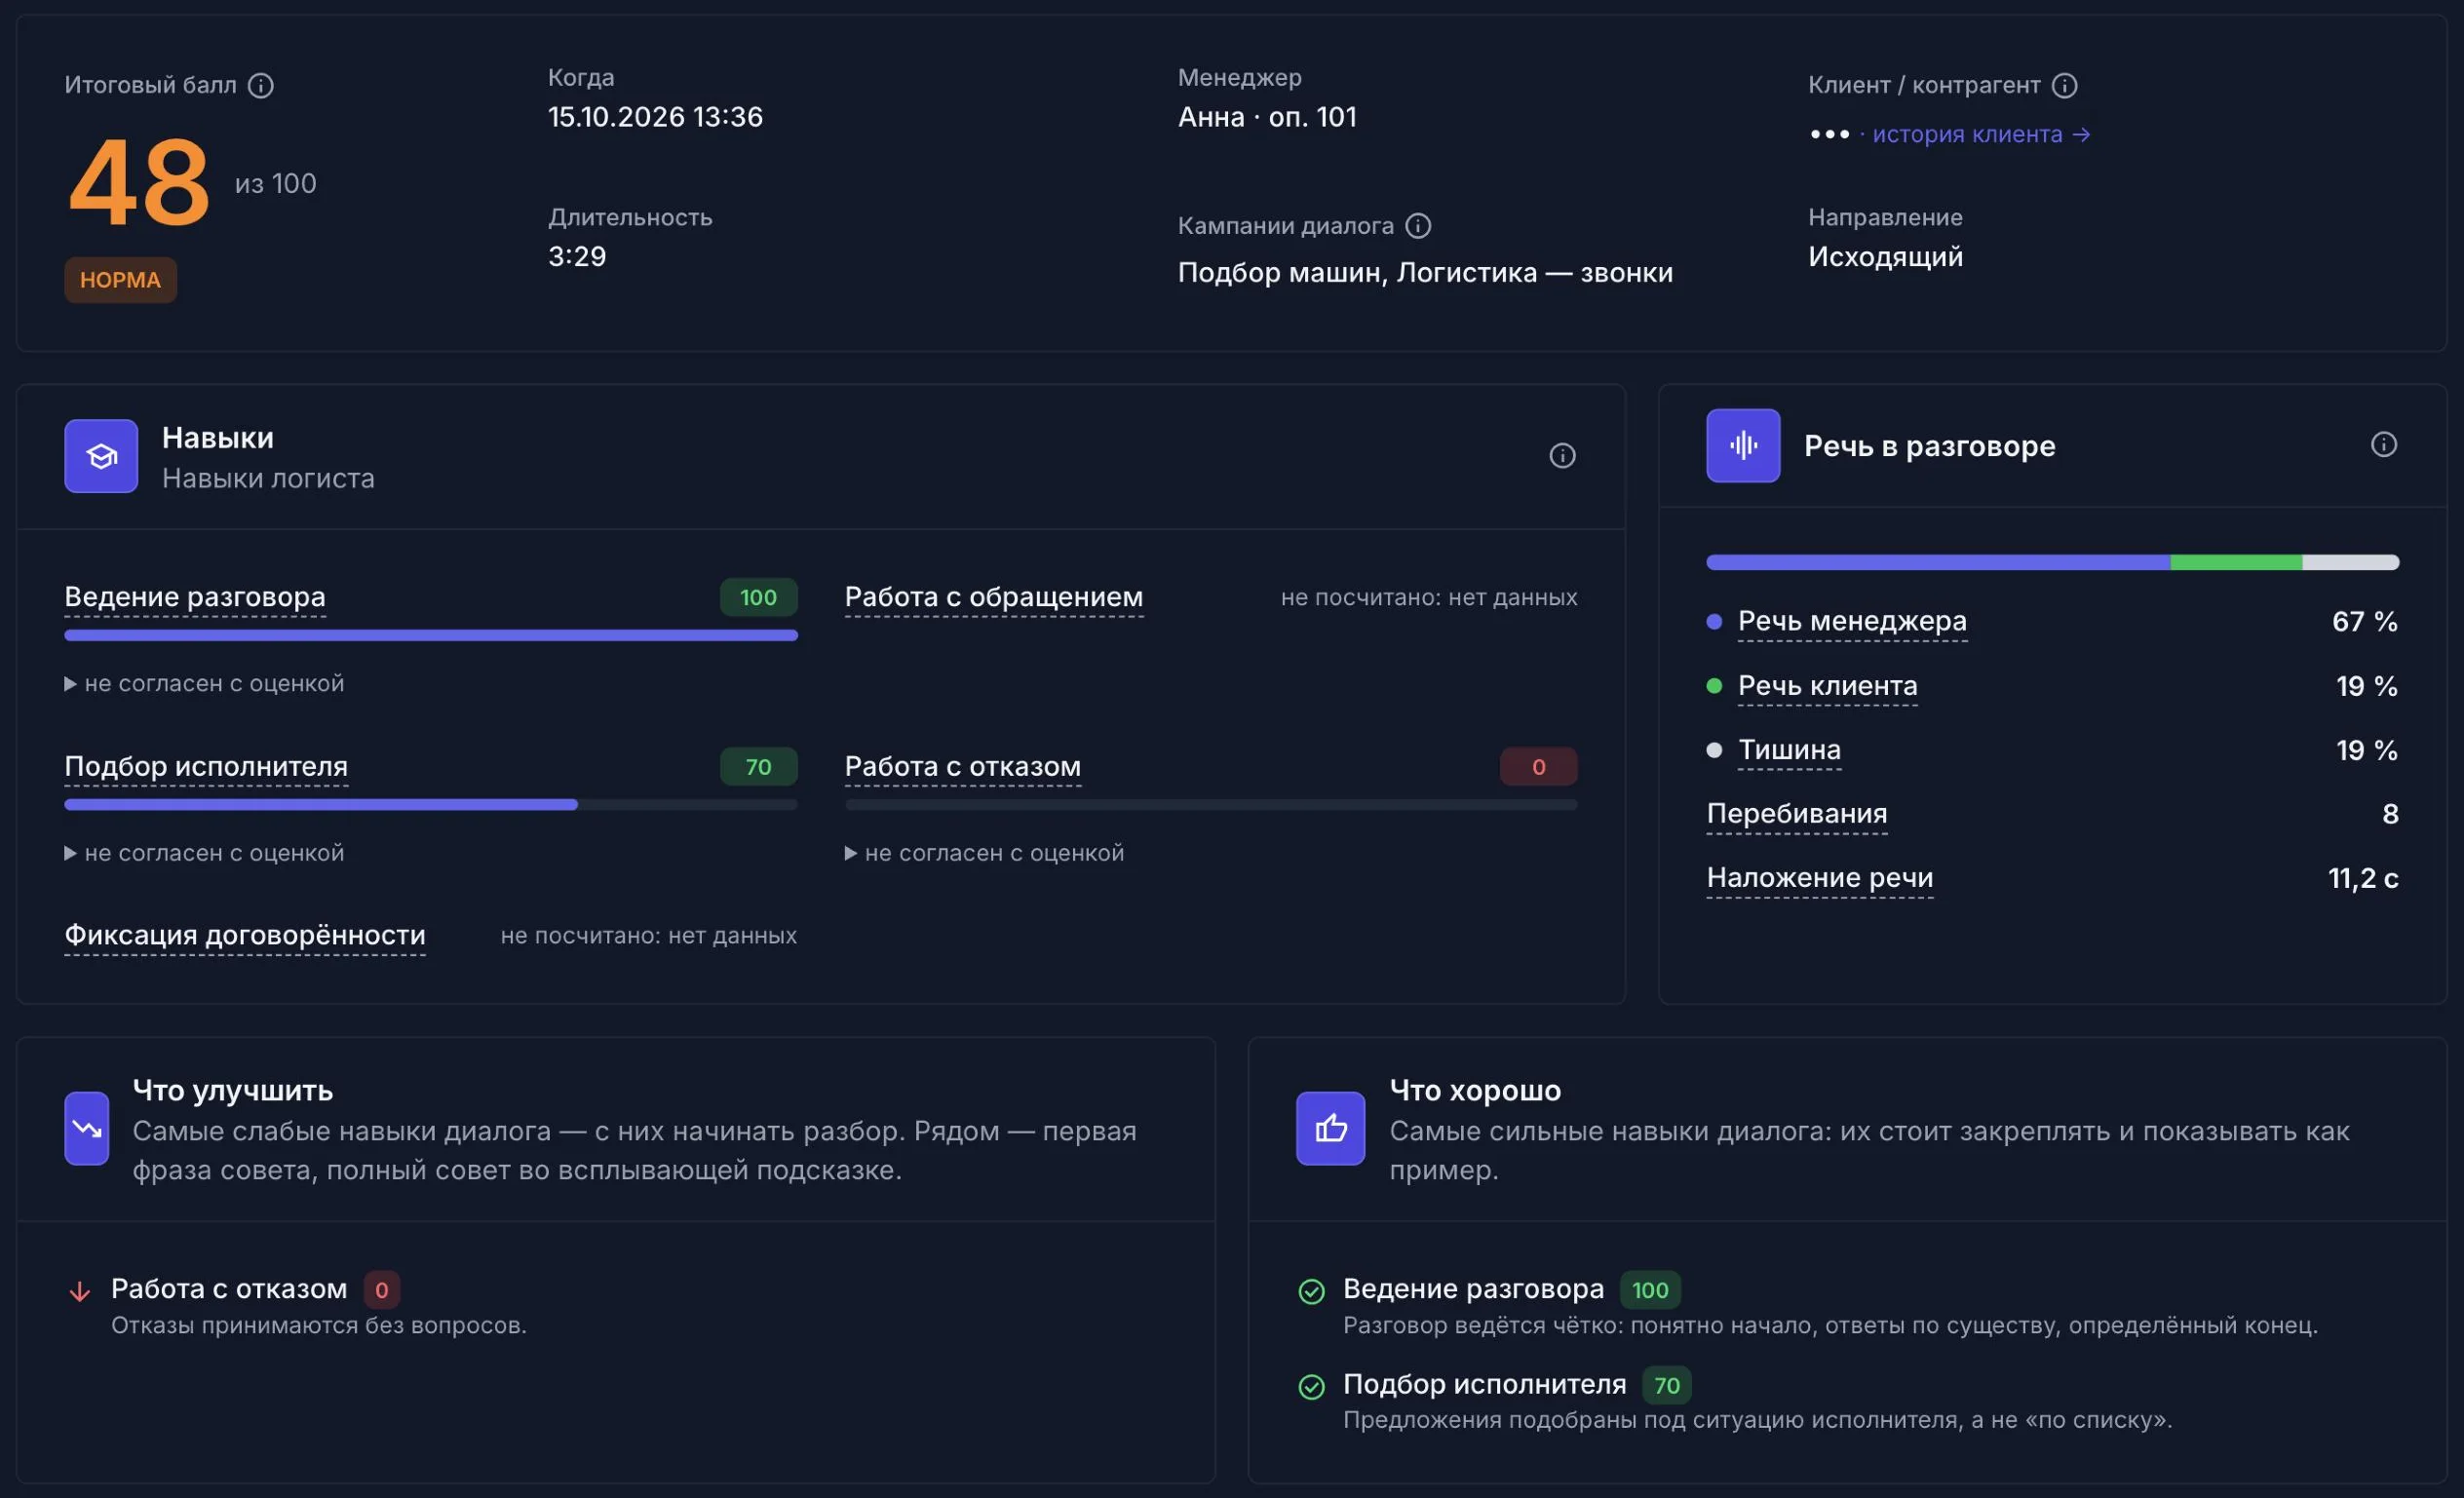2464x1498 pixels.
Task: Click the downward trend icon of Что улучшить
Action: [x=87, y=1128]
